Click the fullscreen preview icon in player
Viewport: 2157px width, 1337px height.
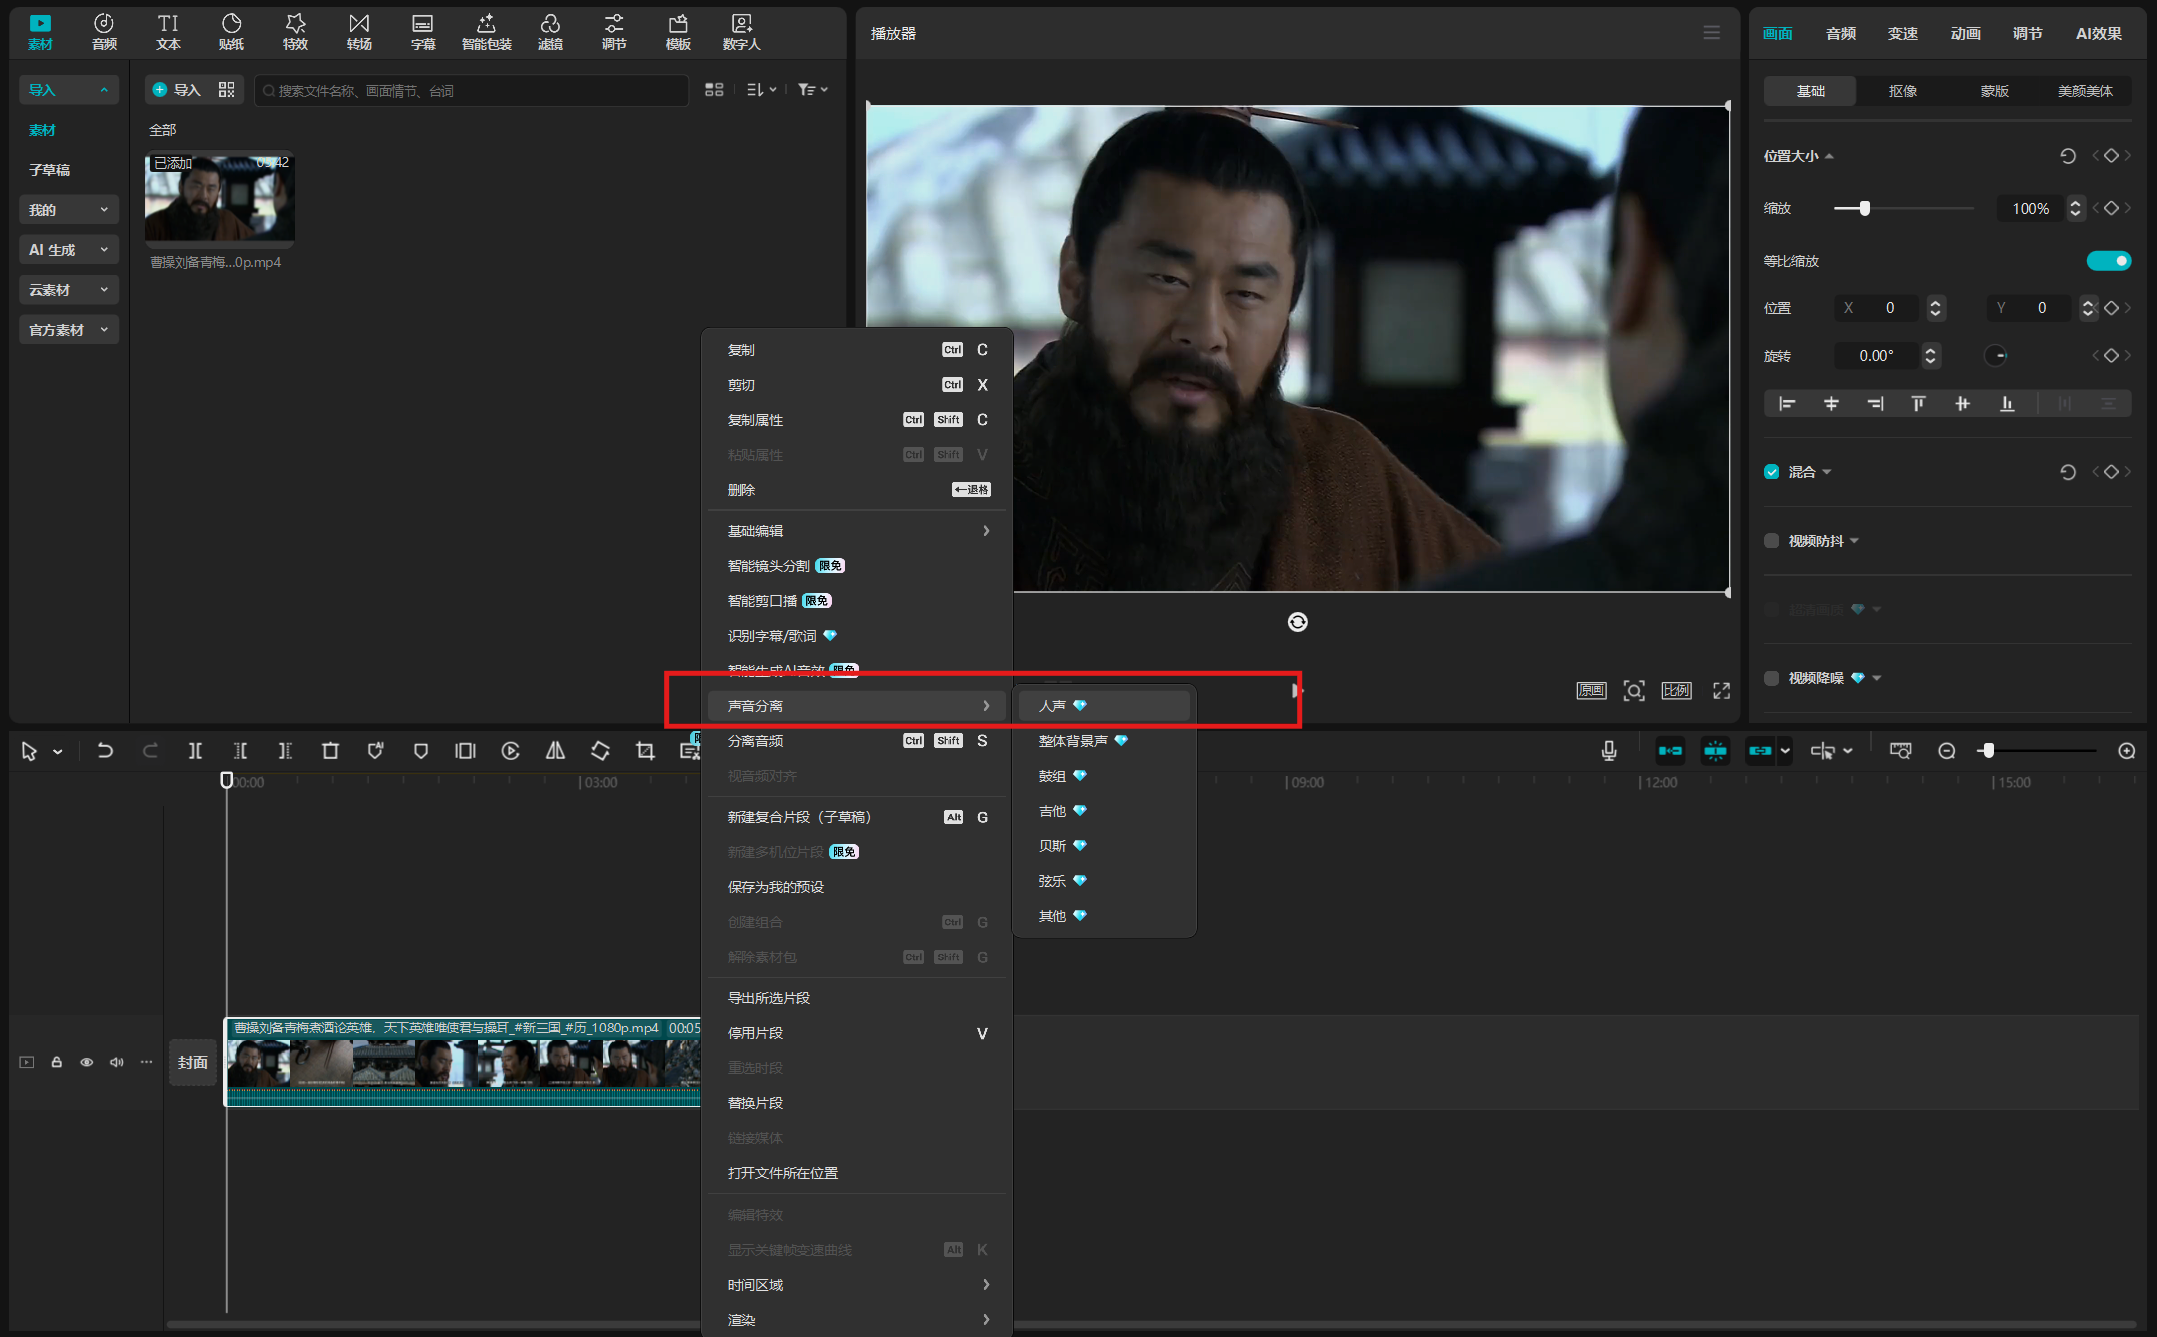(x=1721, y=691)
